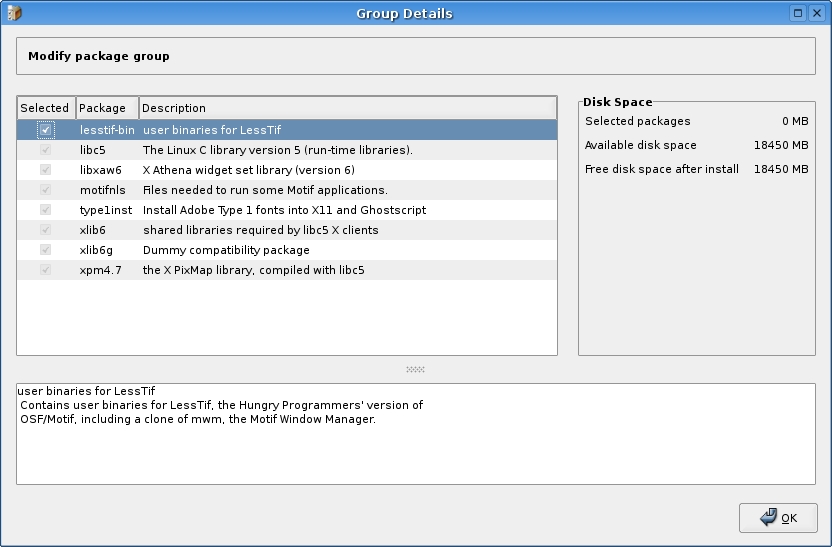Image resolution: width=832 pixels, height=547 pixels.
Task: Sort list by Selected column header
Action: (x=45, y=108)
